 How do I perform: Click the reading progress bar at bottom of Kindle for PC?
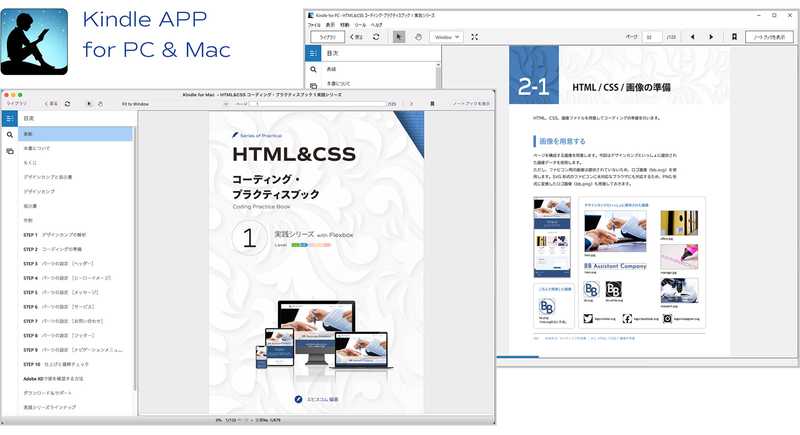tap(648, 356)
